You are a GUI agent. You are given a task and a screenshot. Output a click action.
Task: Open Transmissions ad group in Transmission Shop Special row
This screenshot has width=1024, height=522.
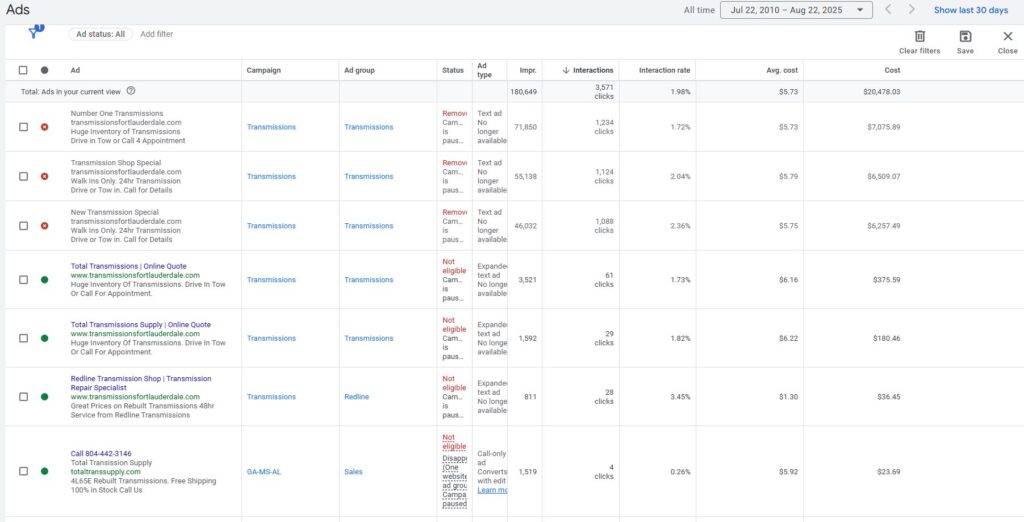click(x=369, y=176)
